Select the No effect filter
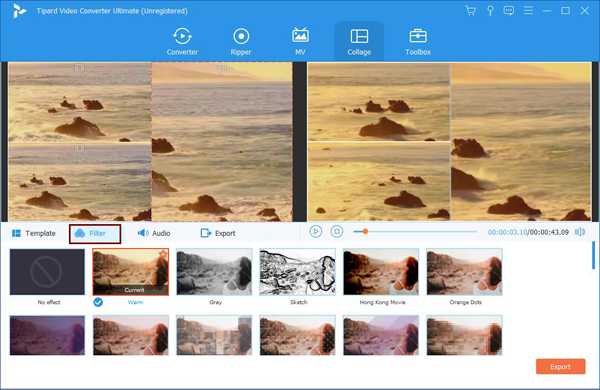The width and height of the screenshot is (600, 390). [x=47, y=272]
